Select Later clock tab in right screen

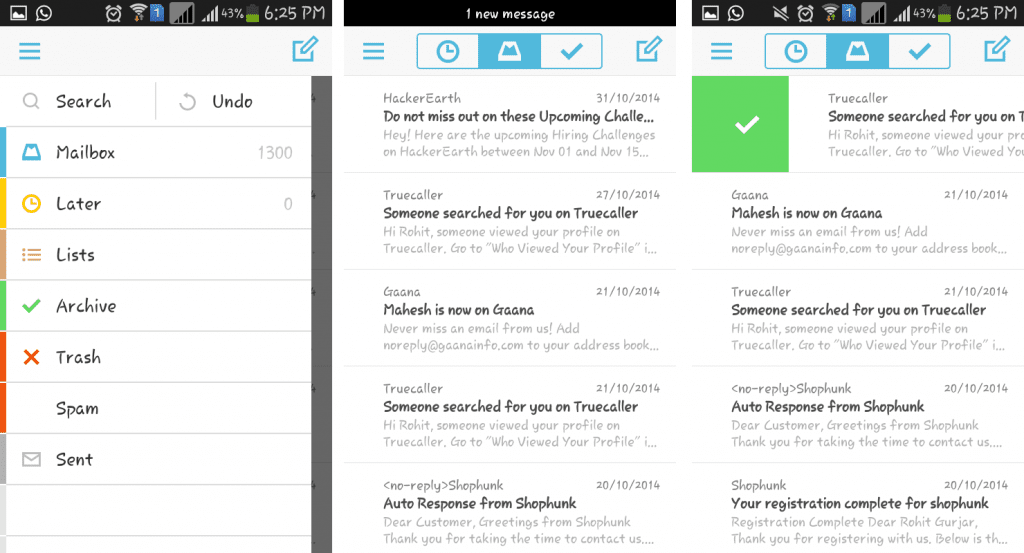click(x=796, y=51)
